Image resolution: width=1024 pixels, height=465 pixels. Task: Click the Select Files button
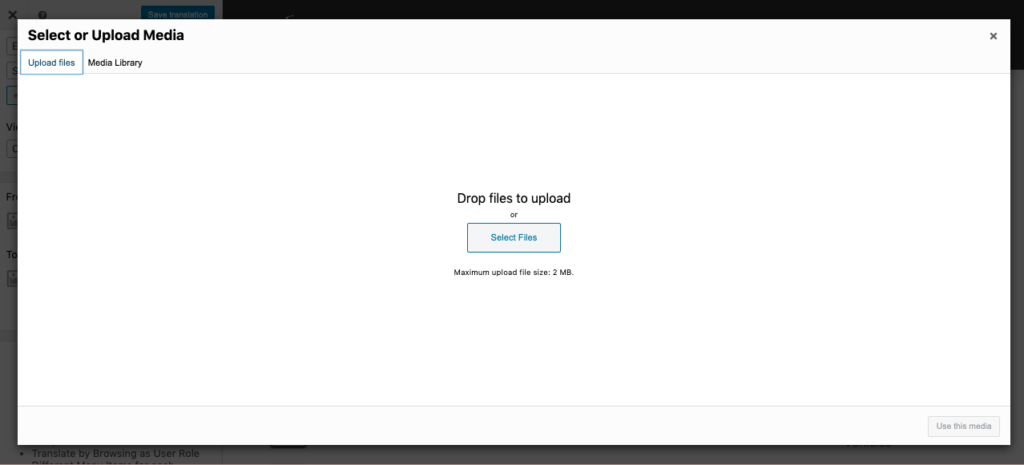(x=513, y=238)
